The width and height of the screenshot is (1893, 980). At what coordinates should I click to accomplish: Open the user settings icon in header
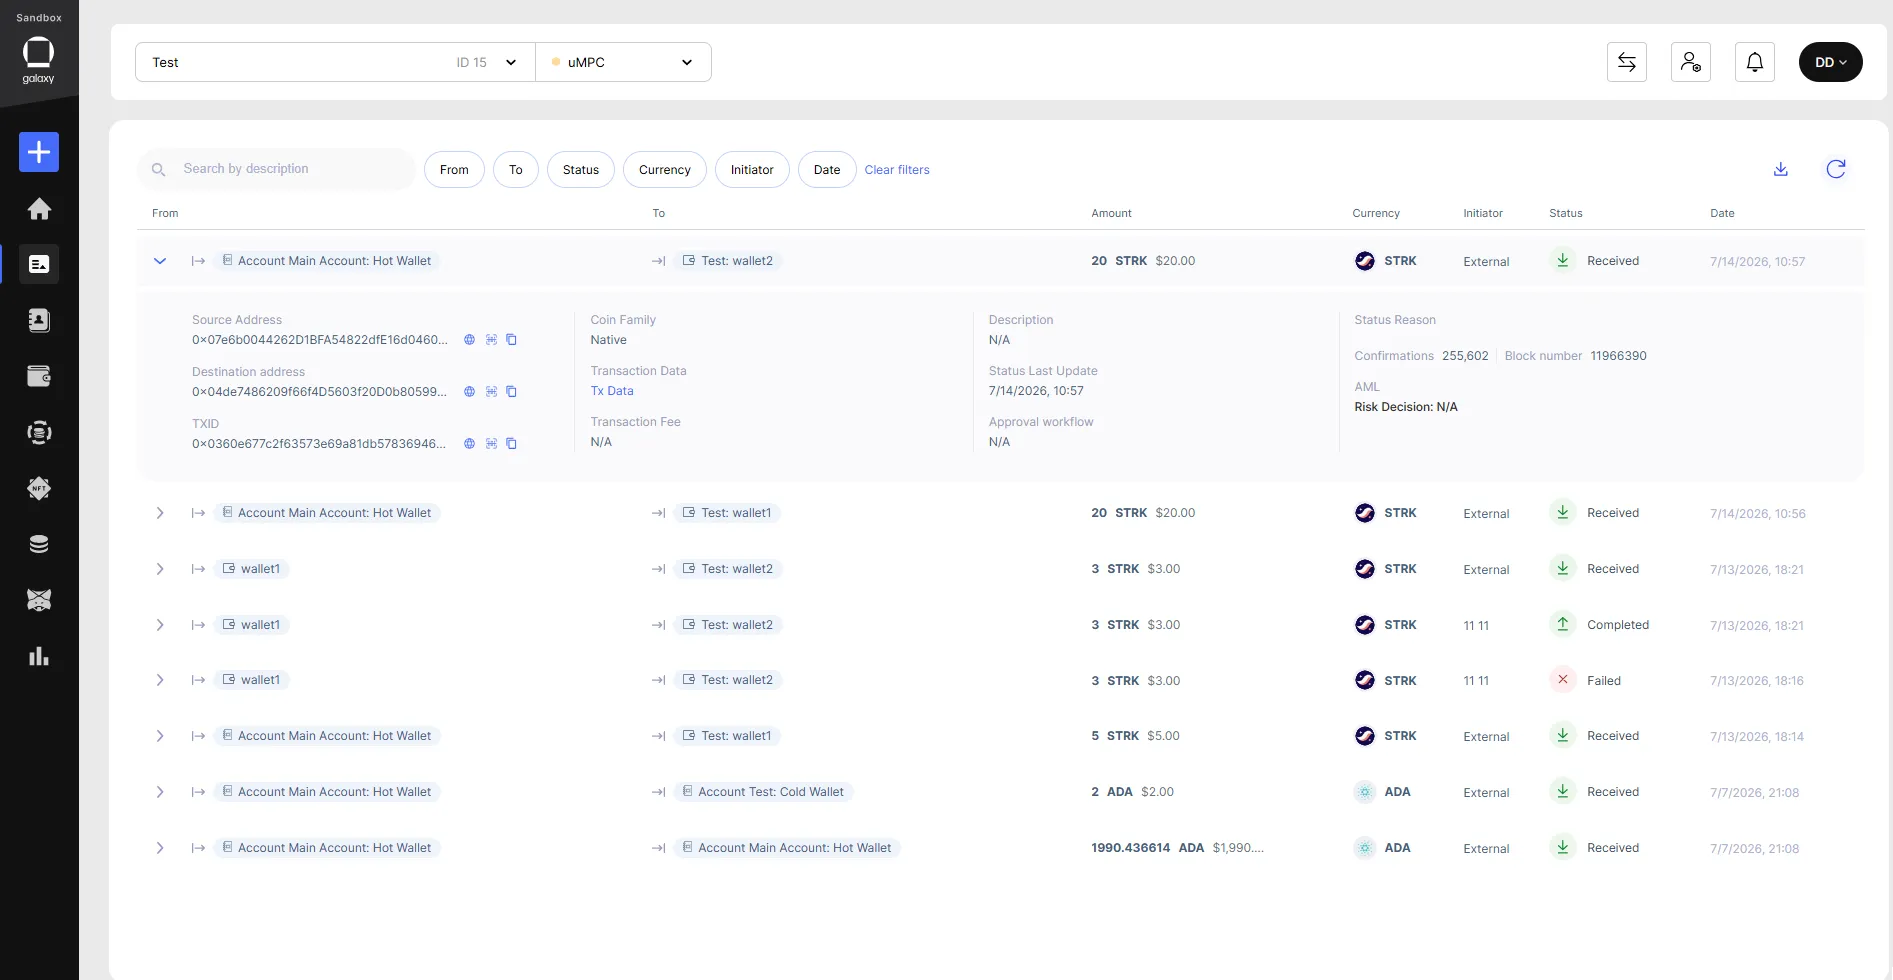[x=1691, y=62]
